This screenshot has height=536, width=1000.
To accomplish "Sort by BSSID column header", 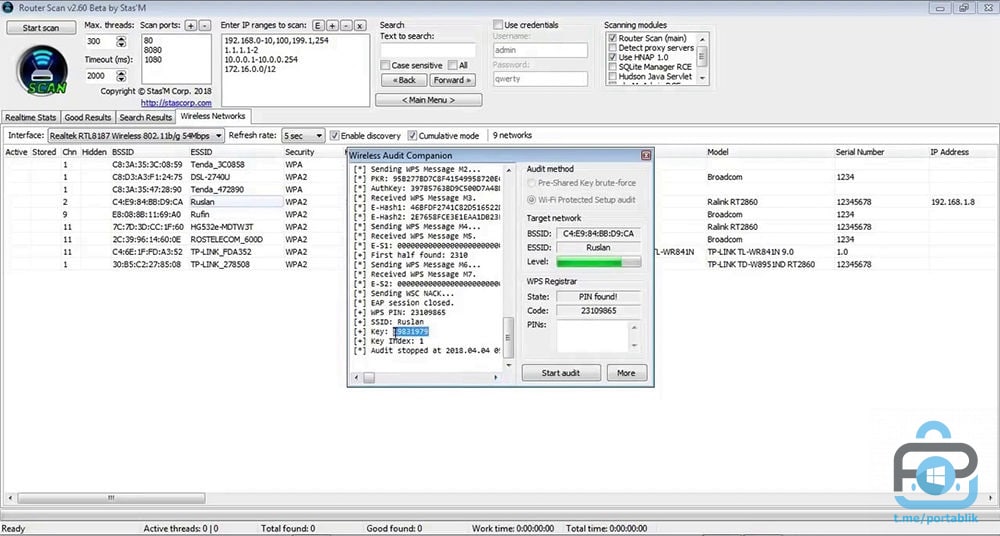I will pyautogui.click(x=122, y=152).
